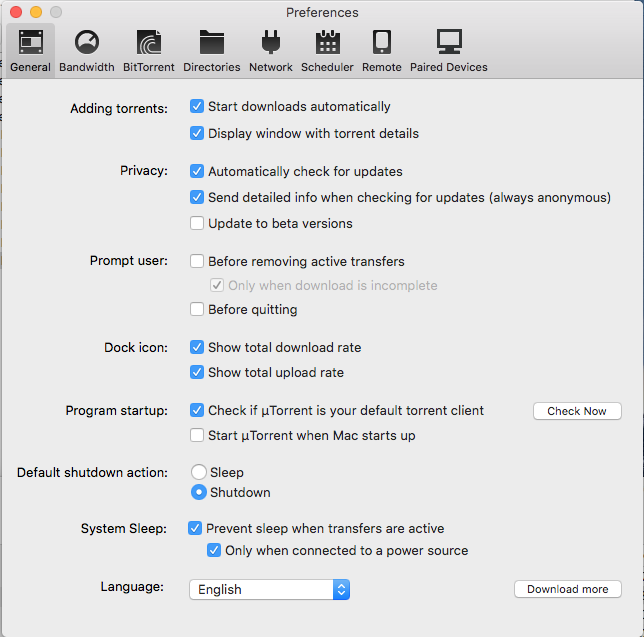Close the Preferences window

(x=16, y=12)
